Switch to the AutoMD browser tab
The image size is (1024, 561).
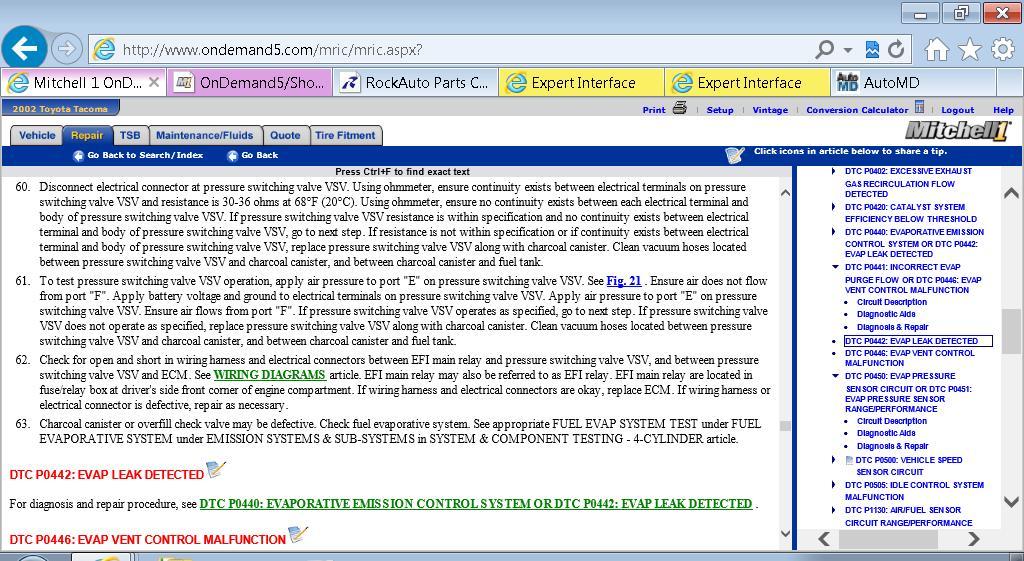(x=913, y=82)
